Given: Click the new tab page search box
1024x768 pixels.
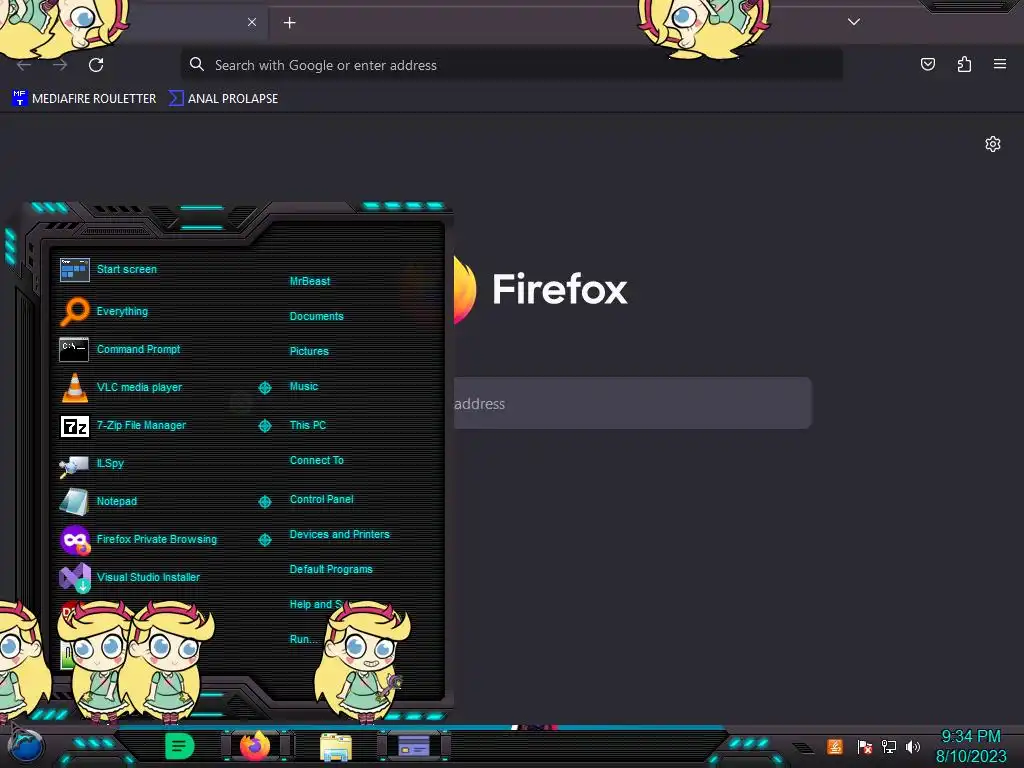Looking at the screenshot, I should click(x=632, y=403).
